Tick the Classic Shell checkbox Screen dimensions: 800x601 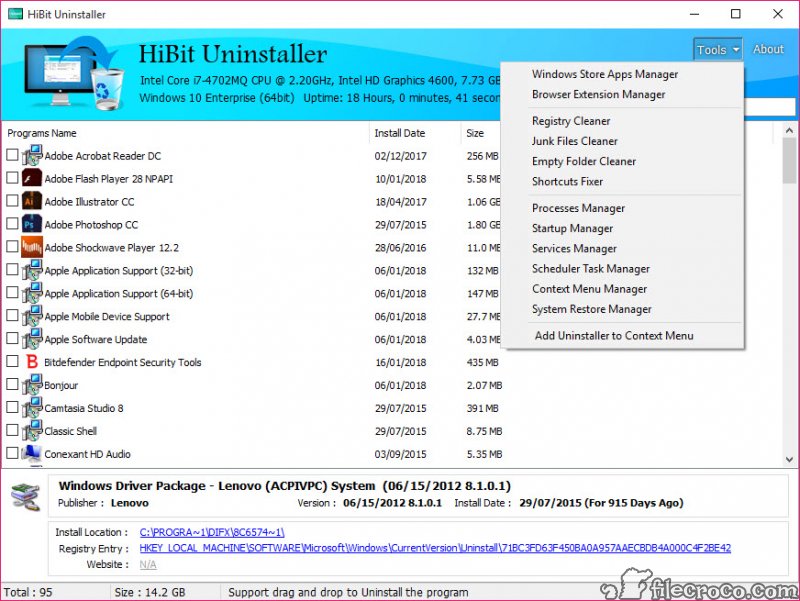tap(12, 430)
